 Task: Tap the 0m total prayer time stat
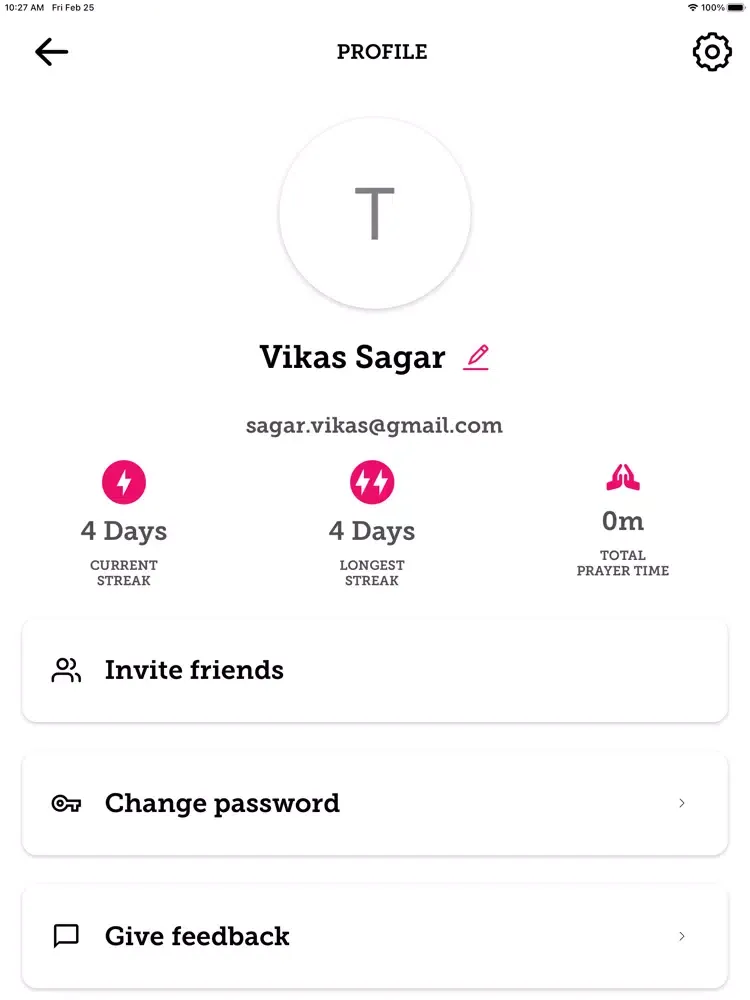click(623, 521)
